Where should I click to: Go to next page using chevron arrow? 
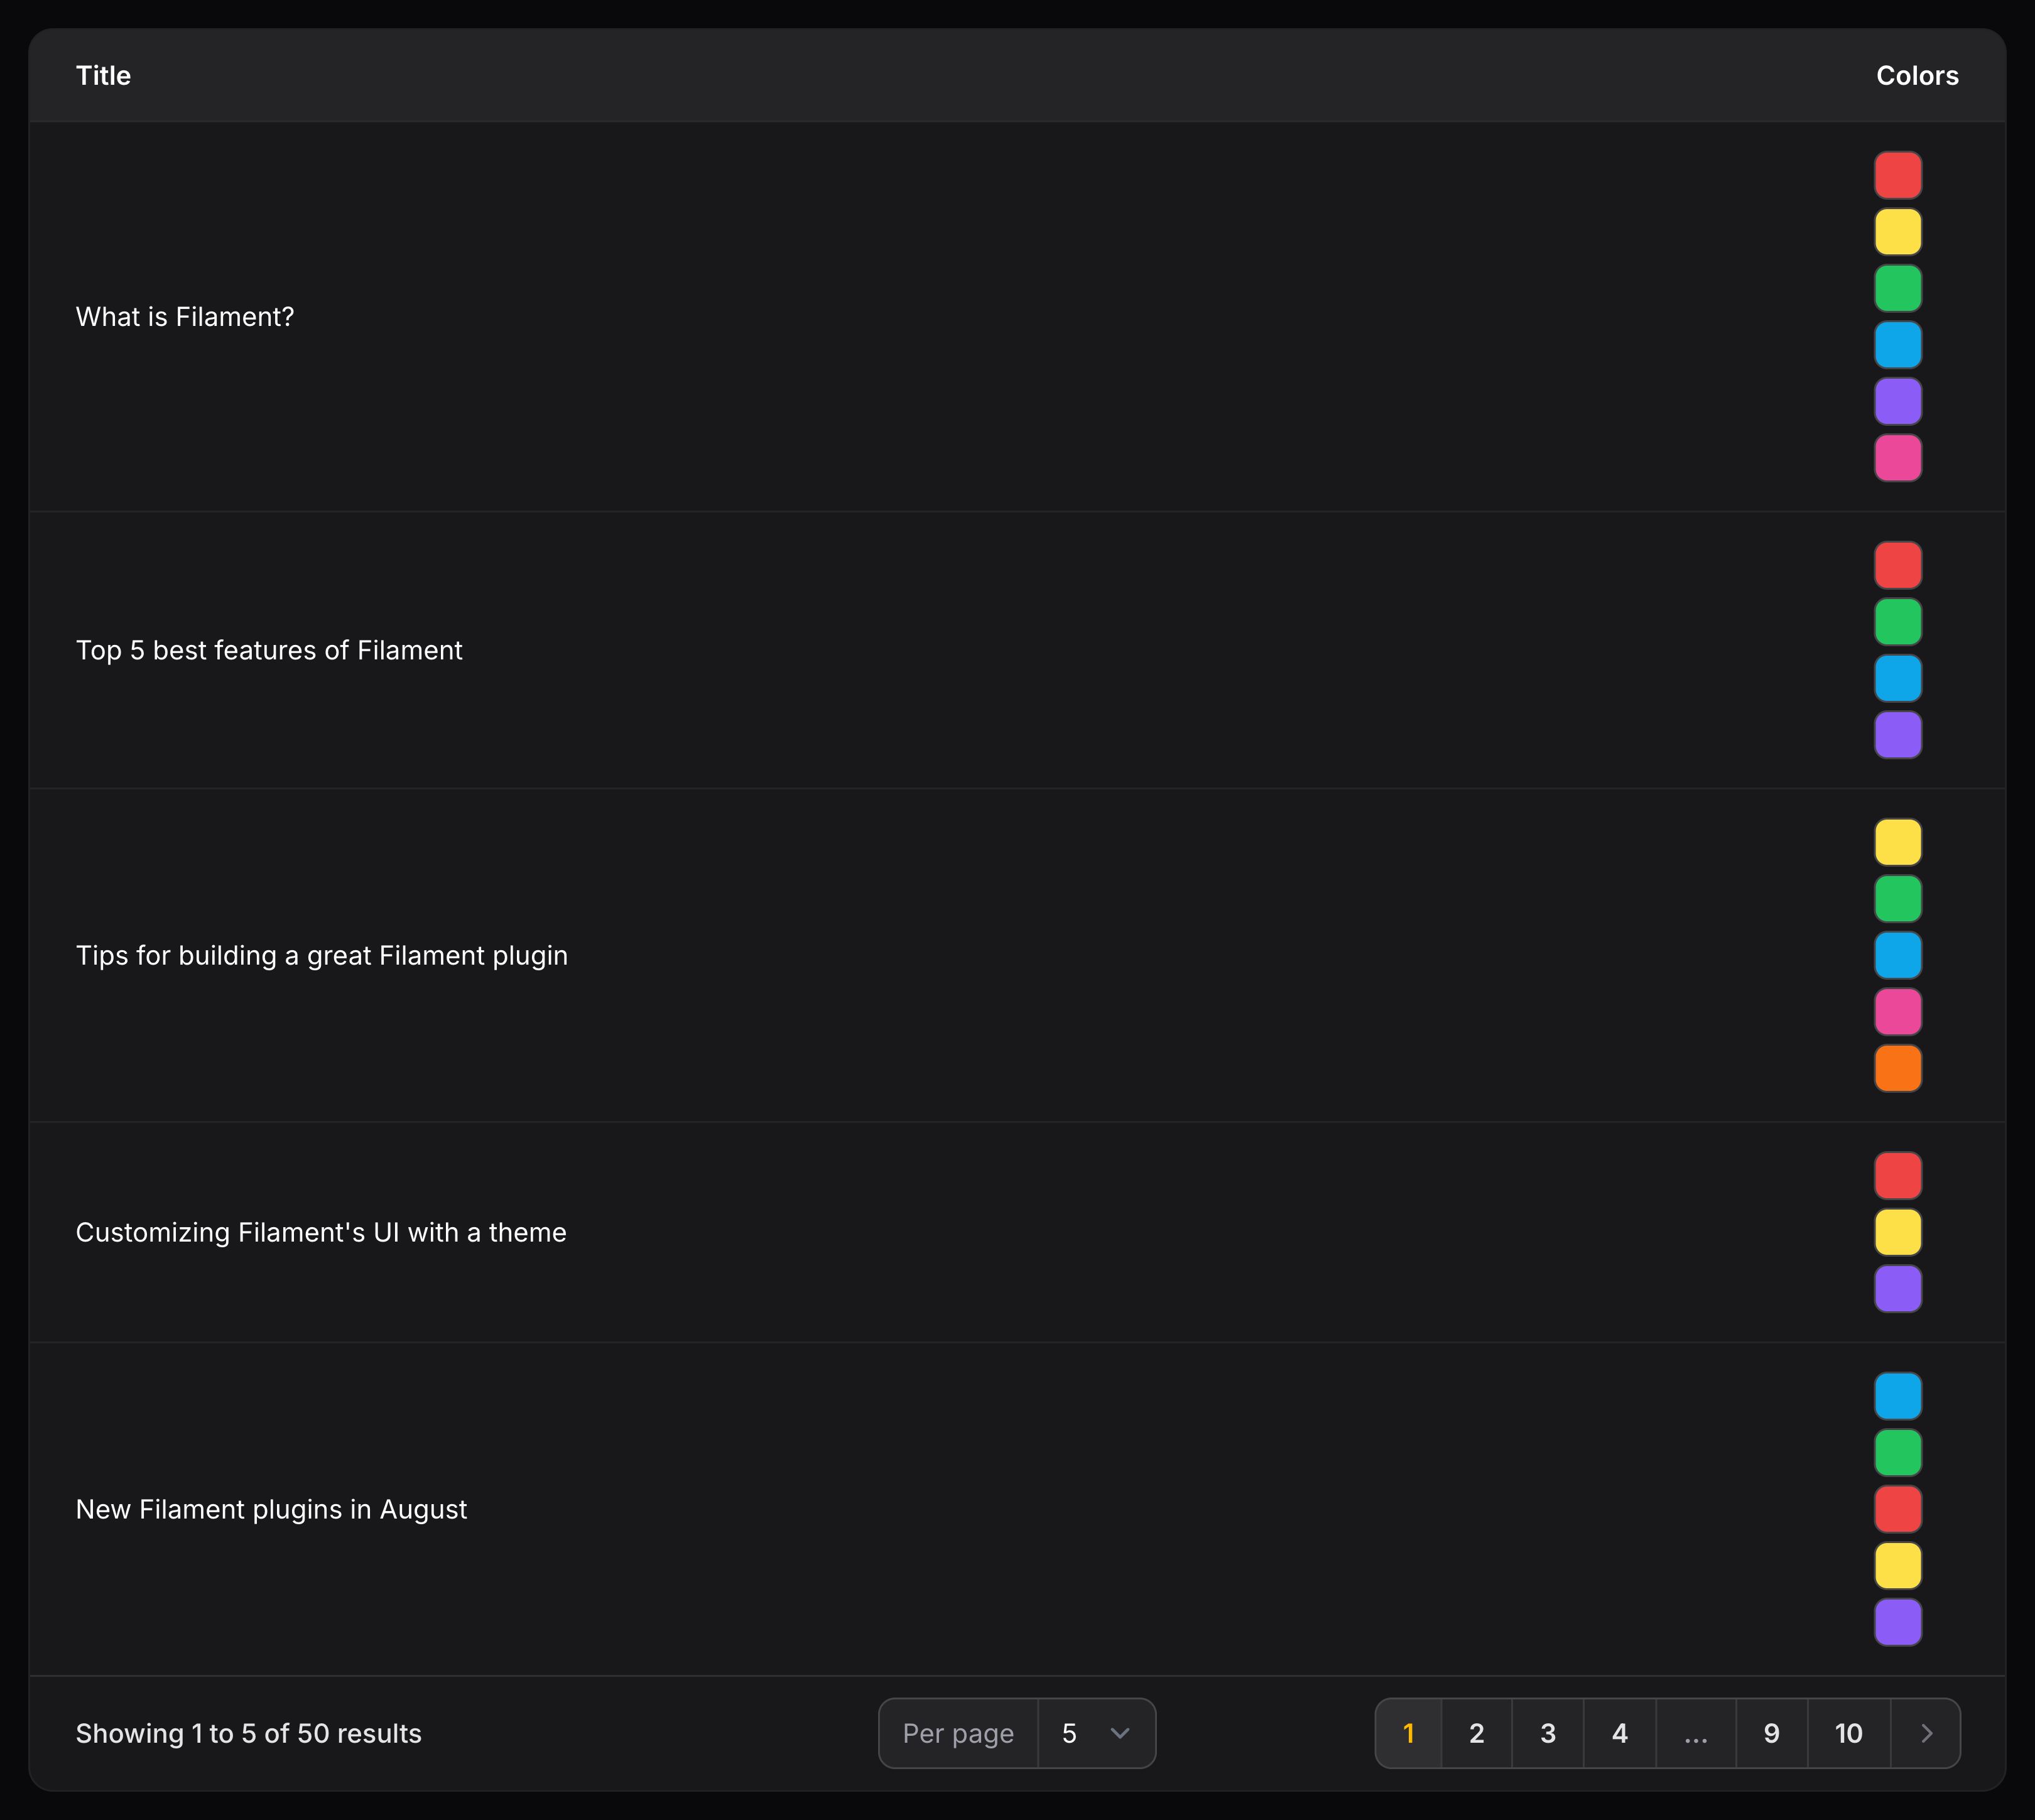(x=1926, y=1733)
